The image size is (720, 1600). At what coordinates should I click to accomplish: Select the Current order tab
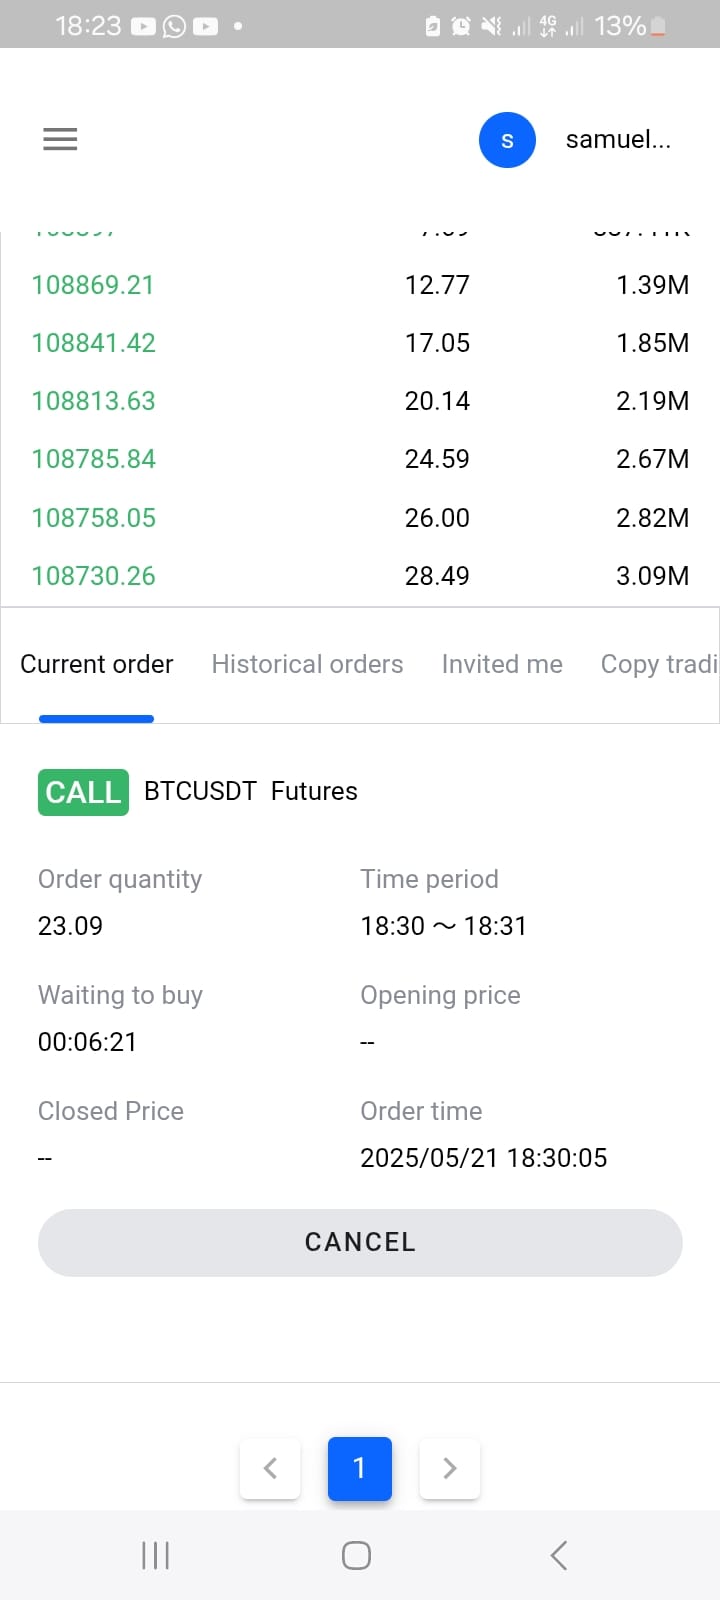[x=97, y=664]
